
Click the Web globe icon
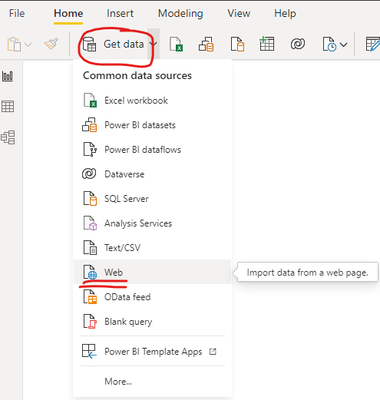(x=90, y=272)
